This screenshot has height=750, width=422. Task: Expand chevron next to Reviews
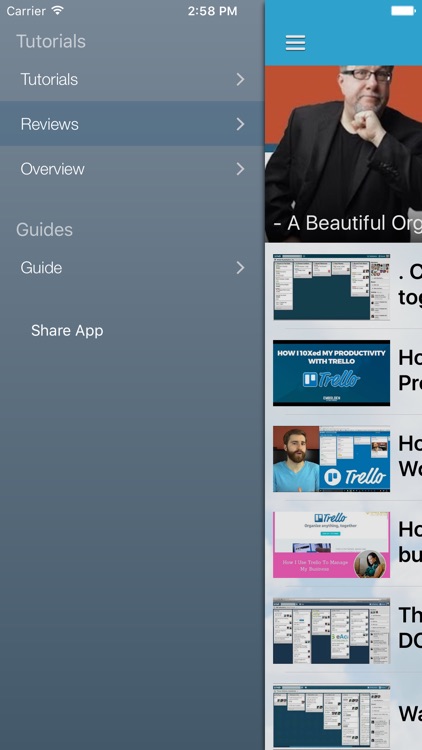tap(240, 124)
